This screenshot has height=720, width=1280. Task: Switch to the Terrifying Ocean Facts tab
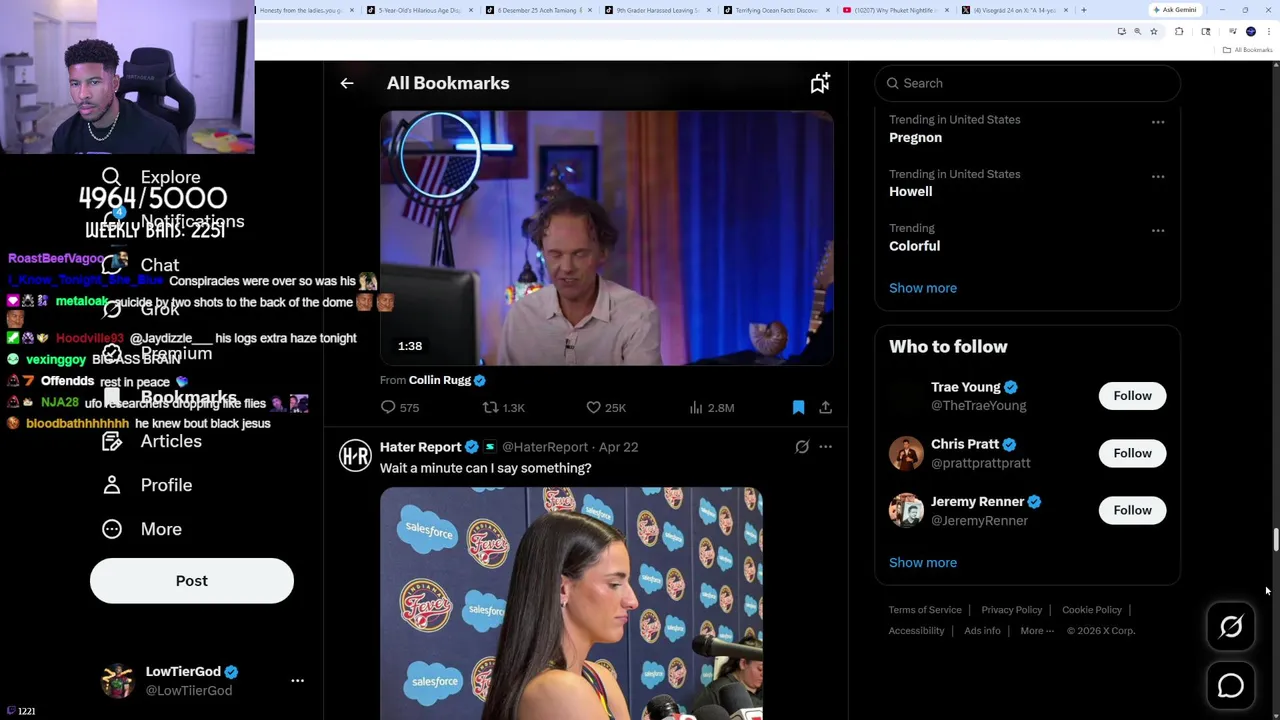(x=777, y=10)
